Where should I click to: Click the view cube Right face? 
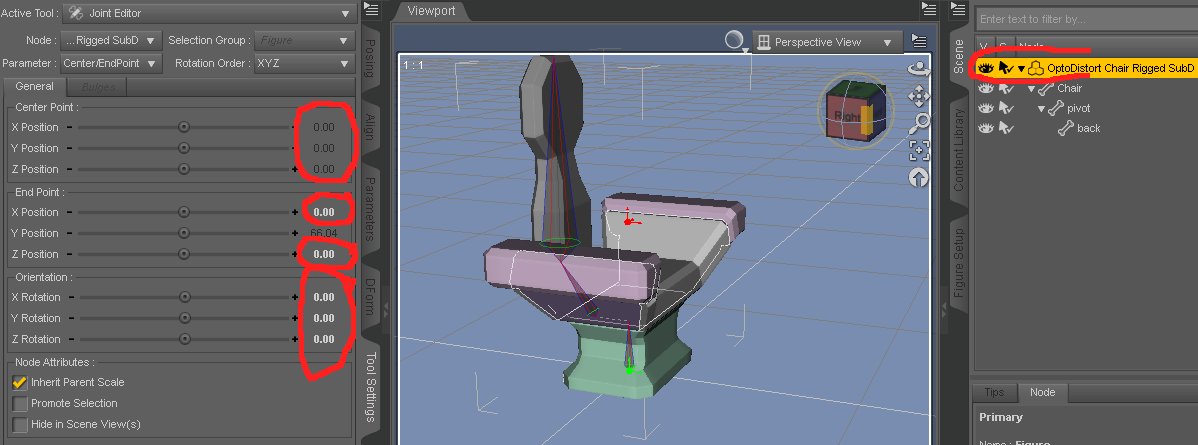pyautogui.click(x=845, y=115)
